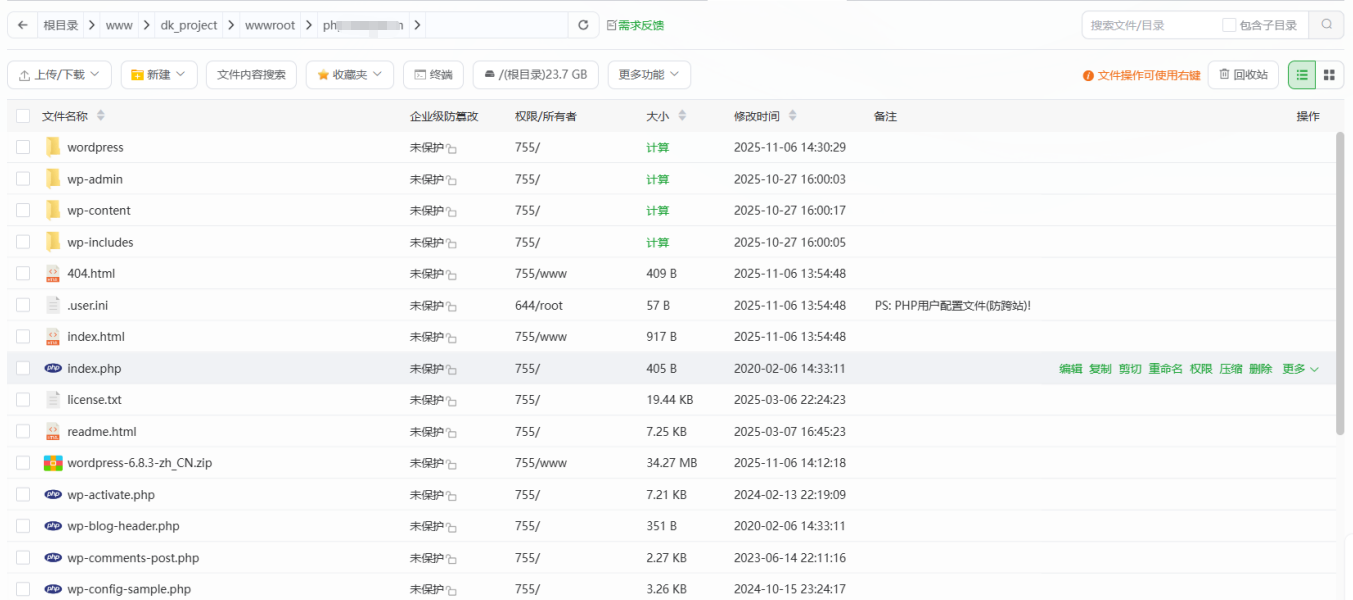Open the 新建 (New) menu
Screen dimensions: 1353x600
coord(158,74)
